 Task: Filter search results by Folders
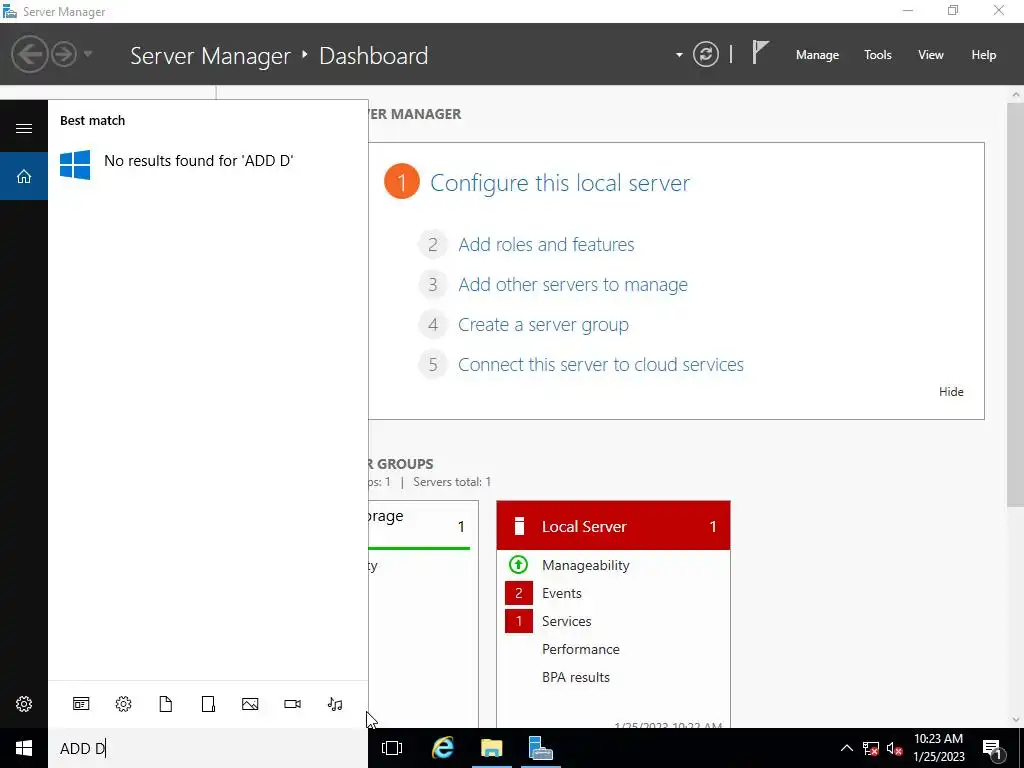click(208, 704)
